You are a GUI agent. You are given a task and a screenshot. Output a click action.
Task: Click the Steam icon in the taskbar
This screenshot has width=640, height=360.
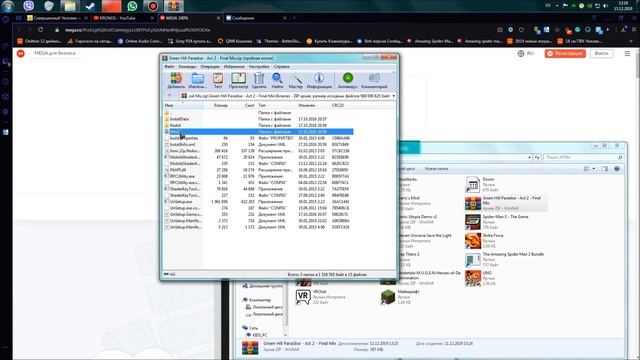[90, 6]
